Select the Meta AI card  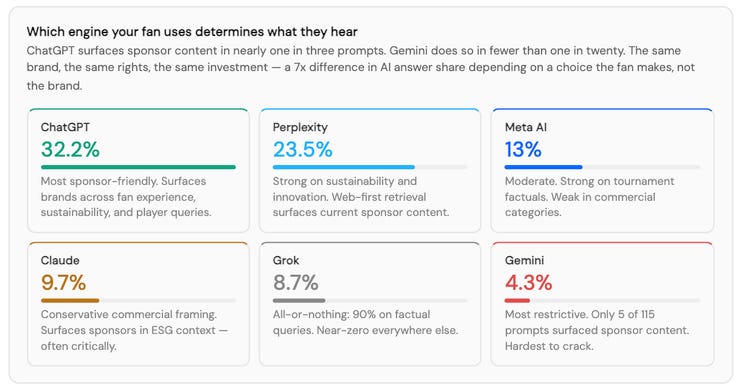[x=602, y=170]
